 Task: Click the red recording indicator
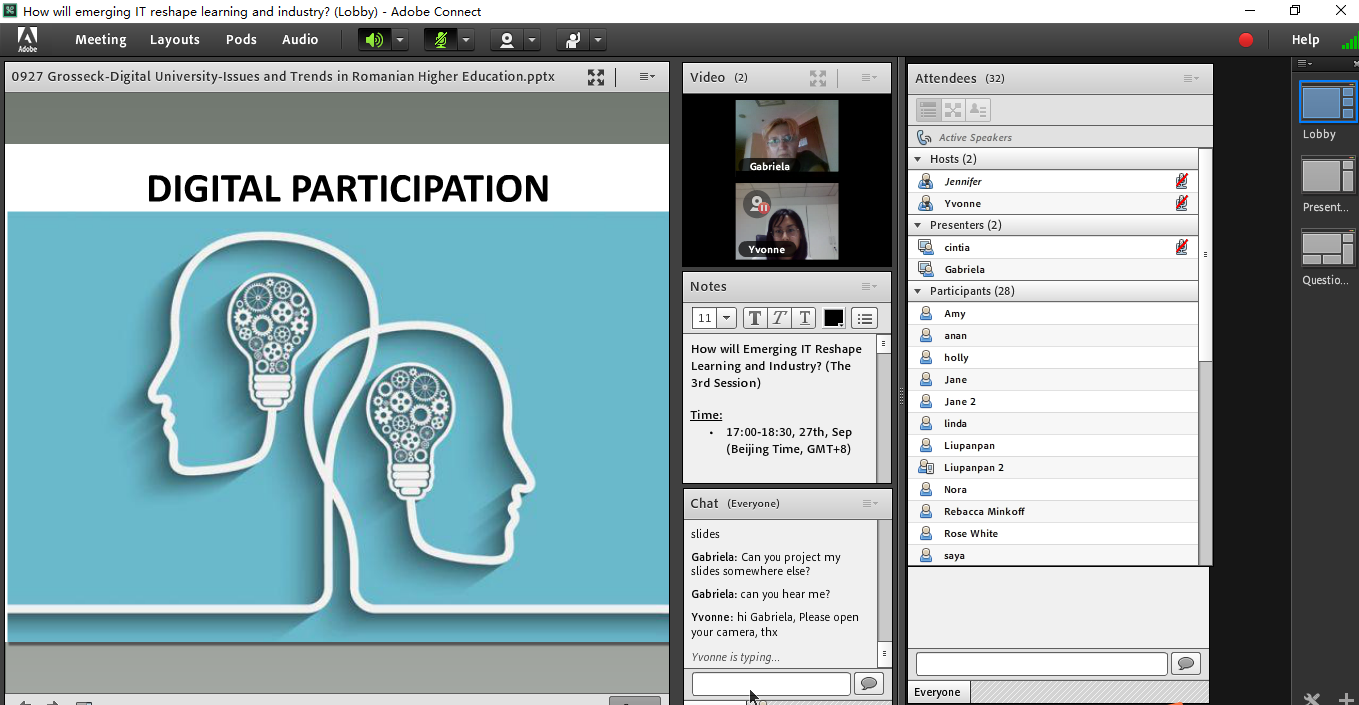(x=1246, y=40)
